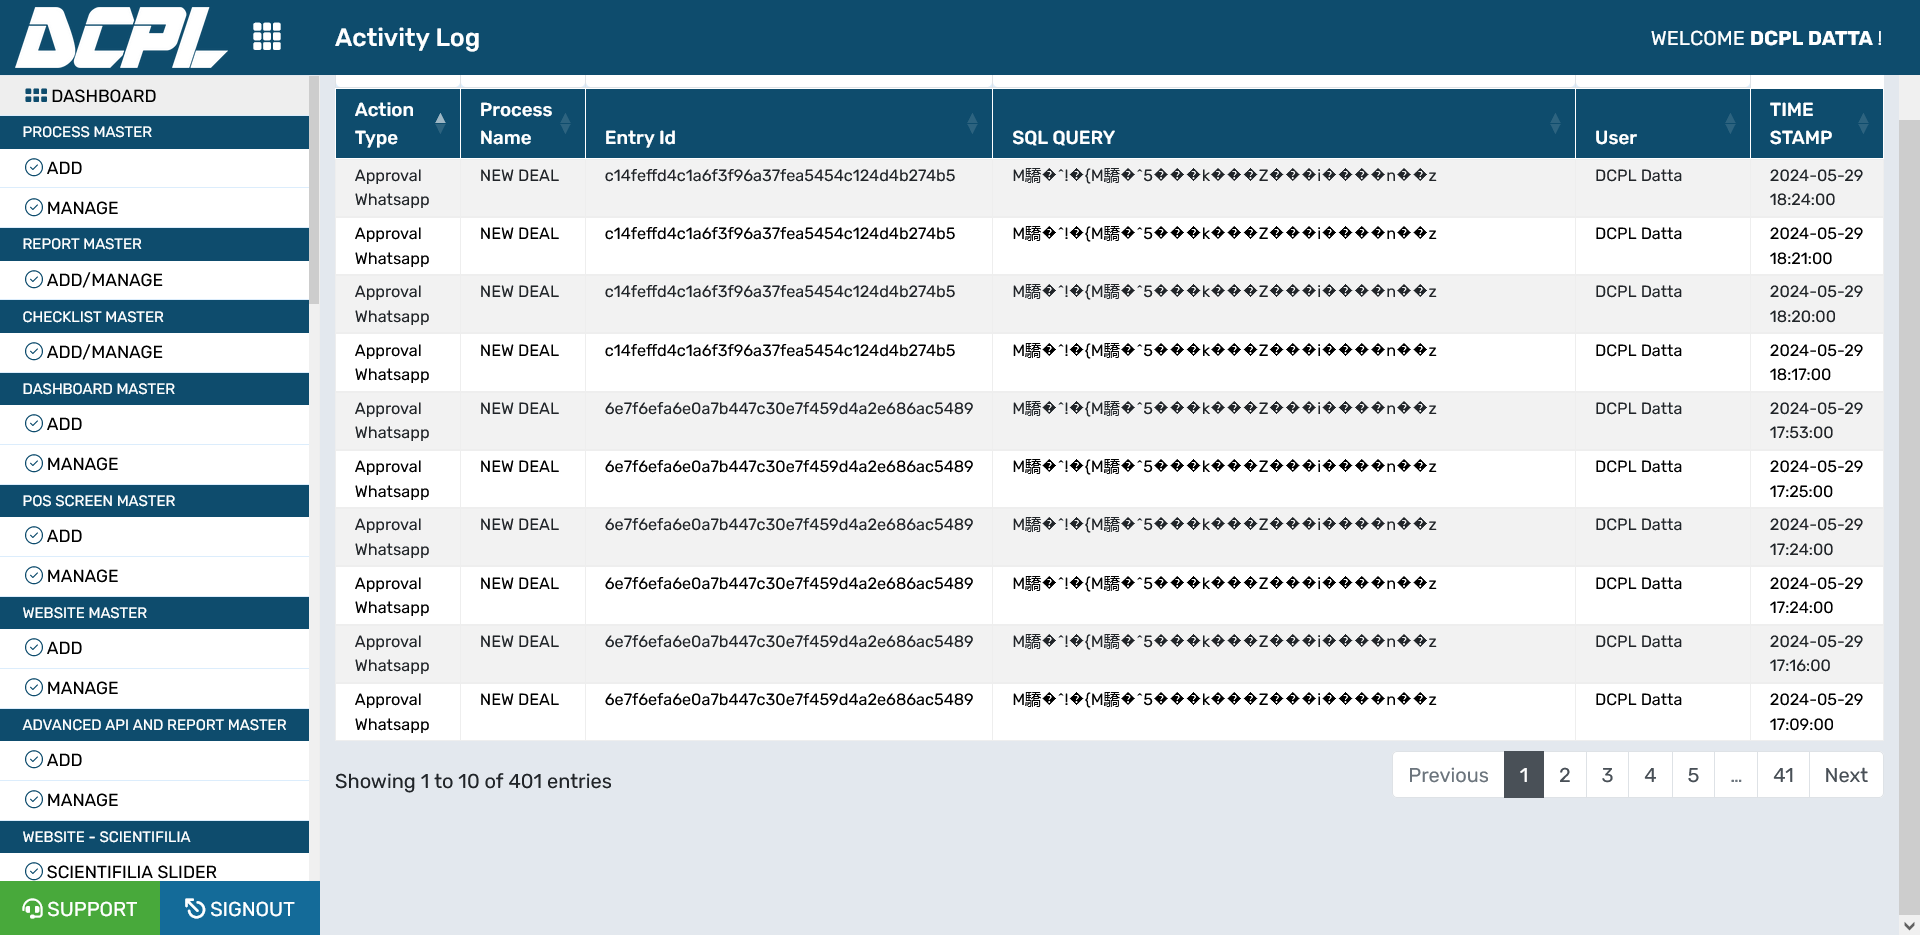Jump to page 2

coord(1565,775)
